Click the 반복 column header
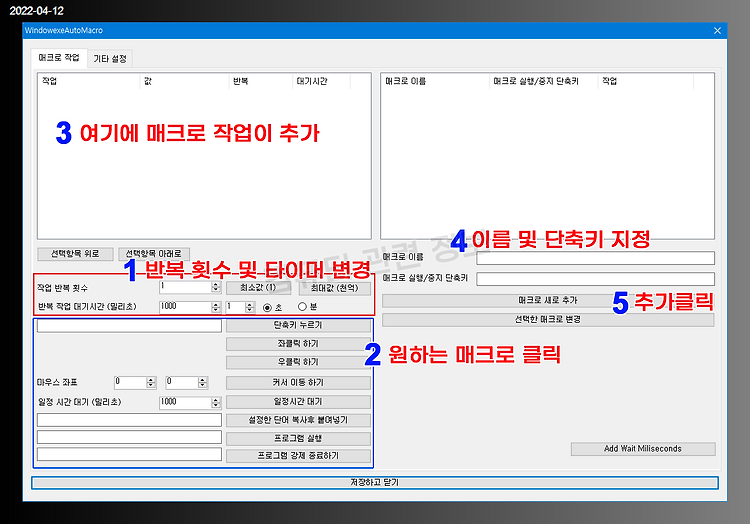The image size is (750, 524). (261, 81)
